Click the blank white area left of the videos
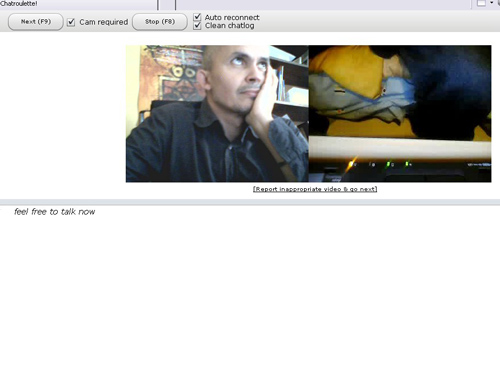This screenshot has width=500, height=377. click(63, 114)
